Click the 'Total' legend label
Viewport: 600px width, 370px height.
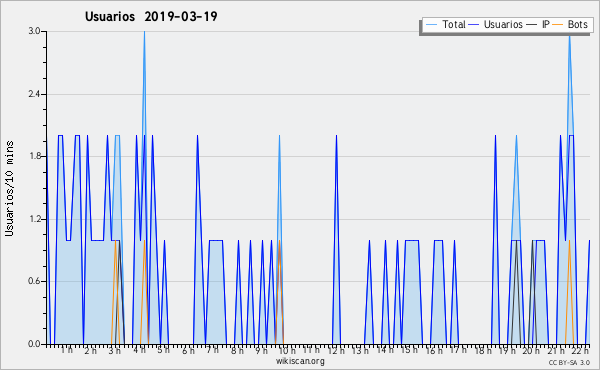[454, 24]
